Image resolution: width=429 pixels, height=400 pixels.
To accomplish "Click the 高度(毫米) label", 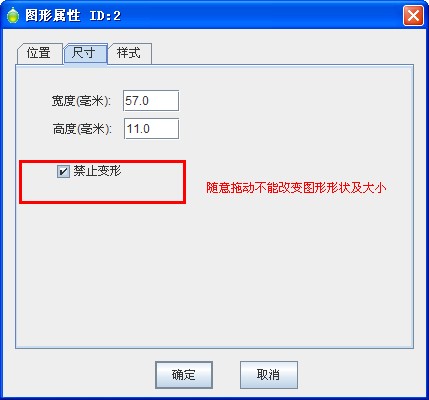I will (82, 129).
